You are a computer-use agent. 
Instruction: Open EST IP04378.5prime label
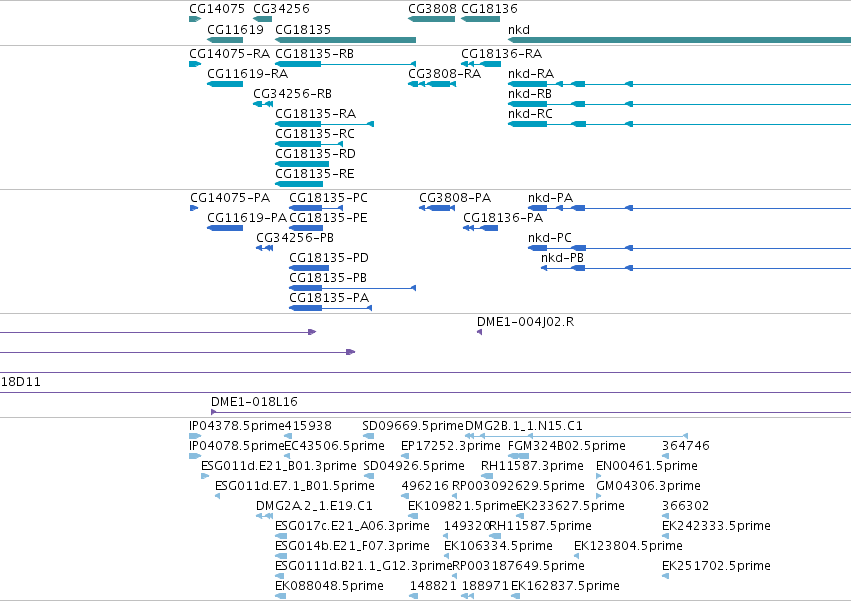pyautogui.click(x=237, y=427)
